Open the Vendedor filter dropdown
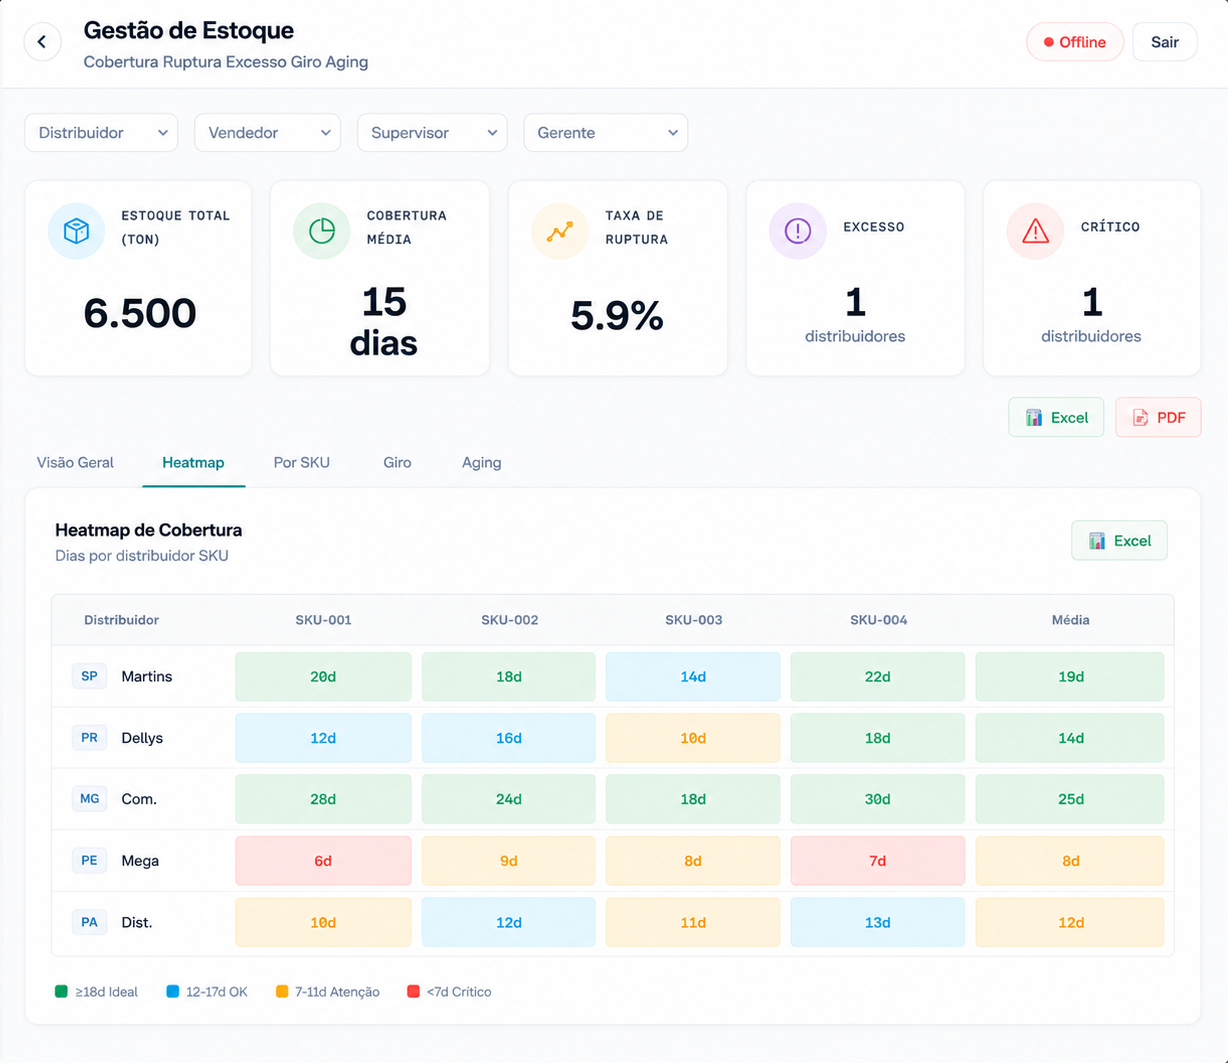Viewport: 1228px width, 1063px height. 268,133
